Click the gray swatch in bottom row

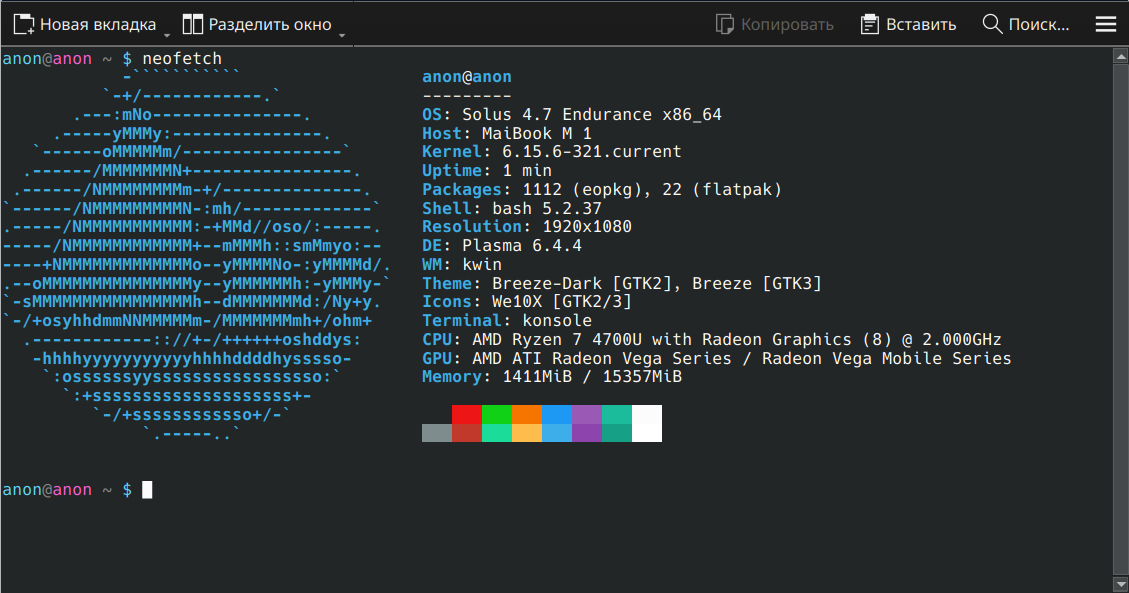[x=436, y=432]
